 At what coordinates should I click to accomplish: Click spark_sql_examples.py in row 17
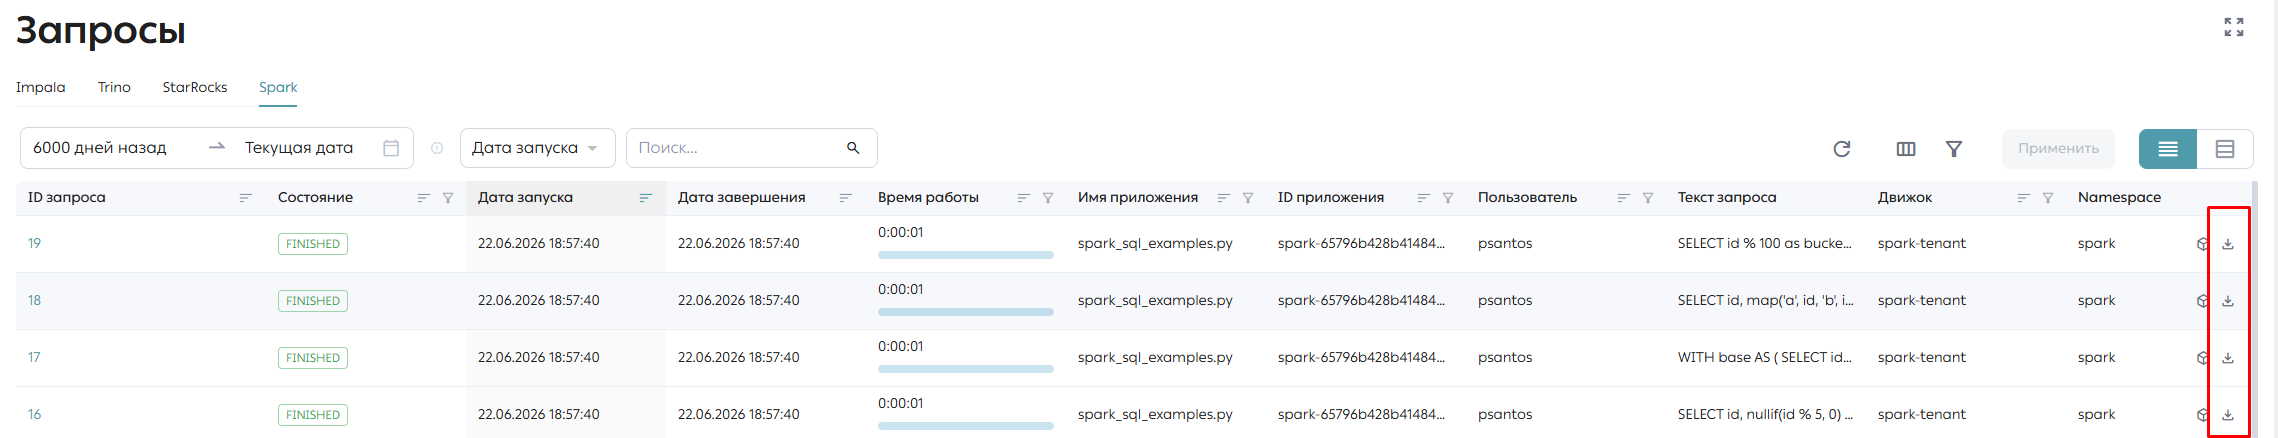coord(1155,357)
